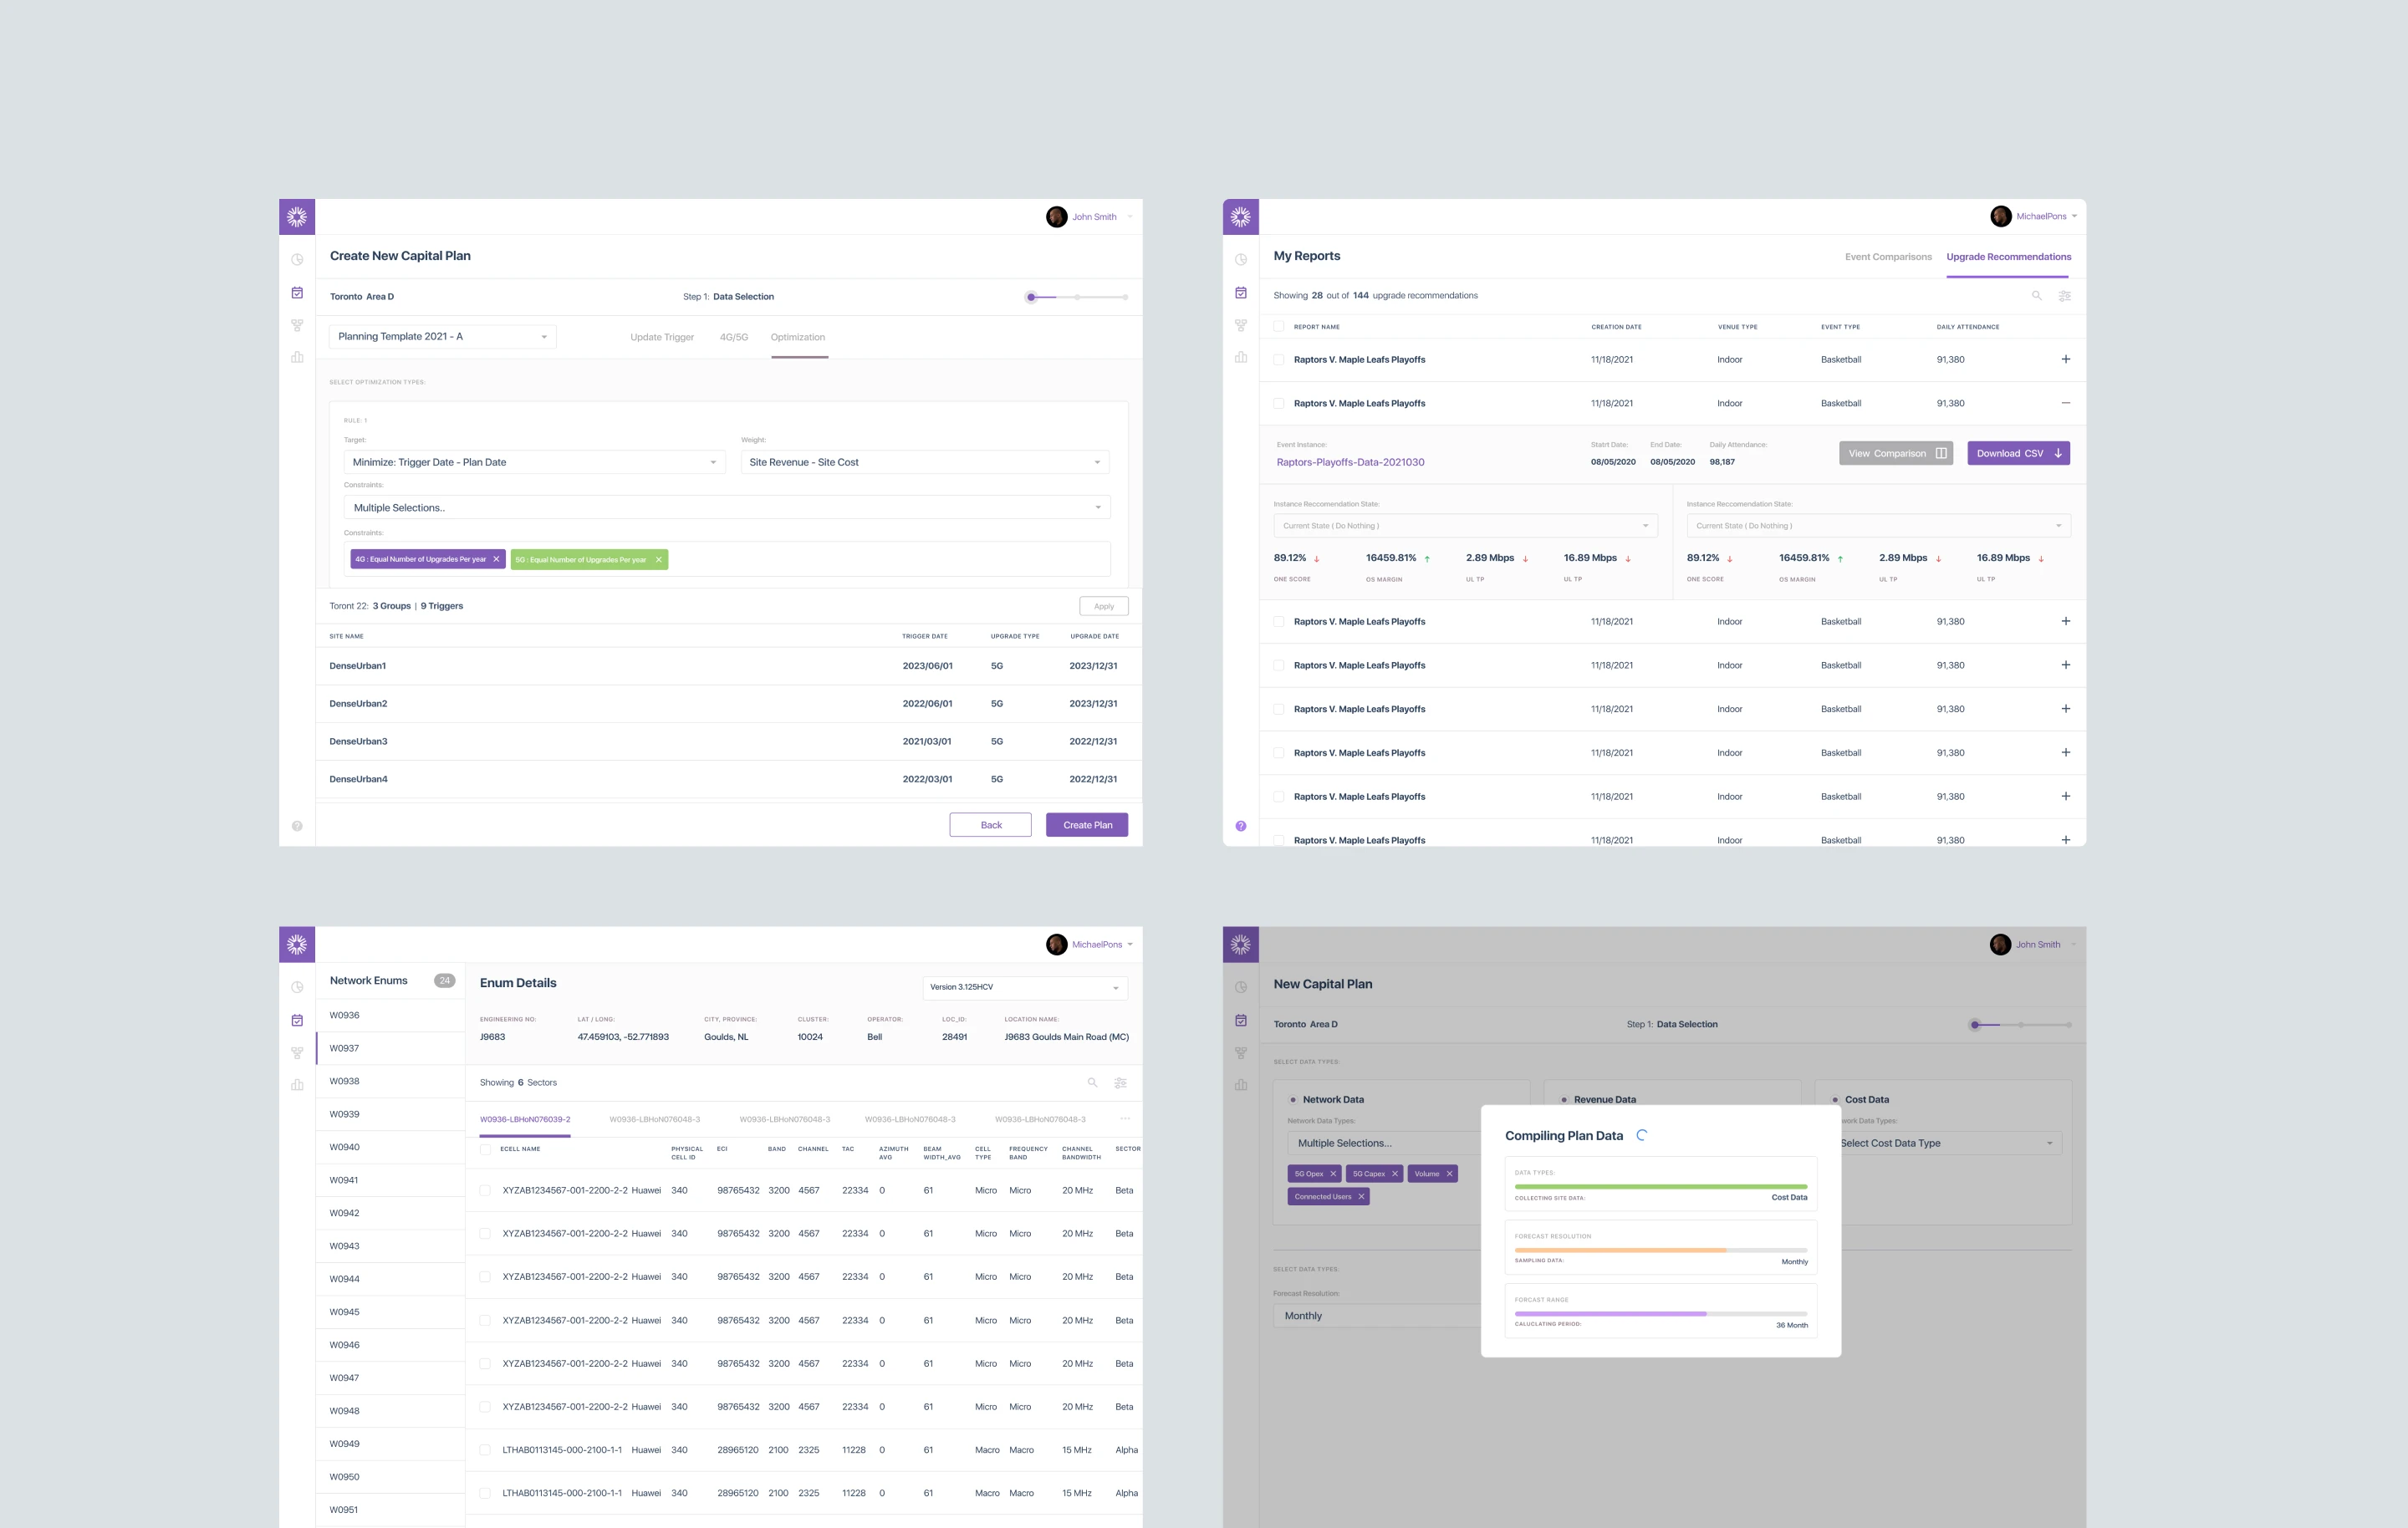Click search icon in My Reports panel
Viewport: 2408px width, 1528px height.
click(2036, 296)
